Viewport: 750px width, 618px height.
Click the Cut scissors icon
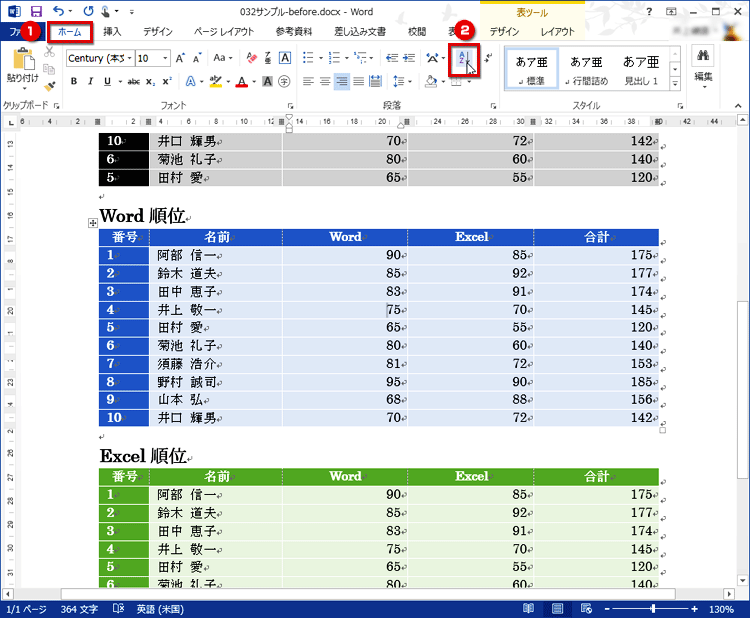coord(49,52)
